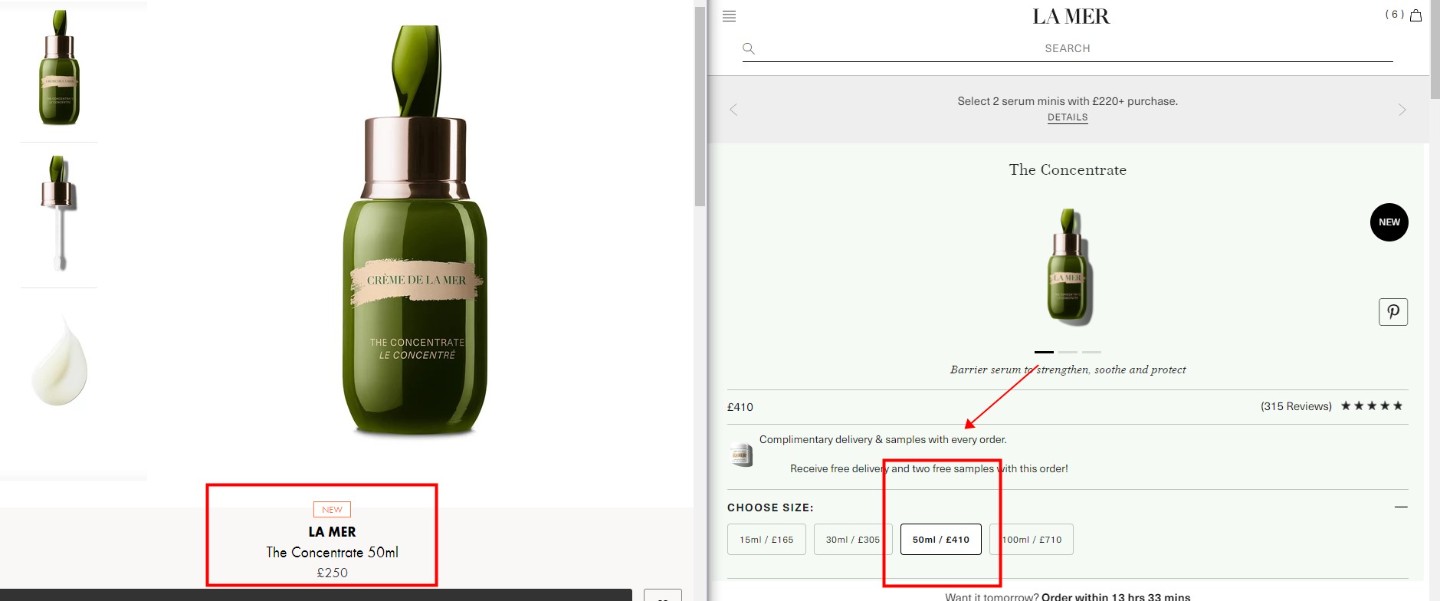Screen dimensions: 1440x601
Task: Show the third product image via carousel dot
Action: click(x=1091, y=352)
